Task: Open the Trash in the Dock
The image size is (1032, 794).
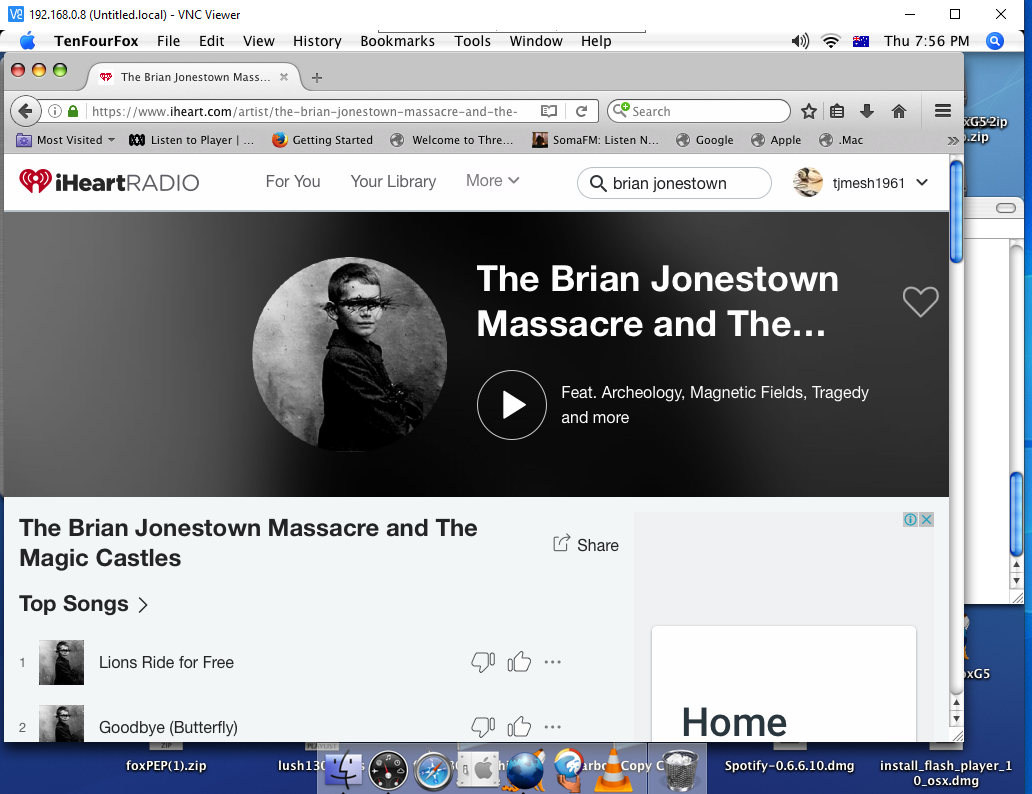Action: pos(679,769)
